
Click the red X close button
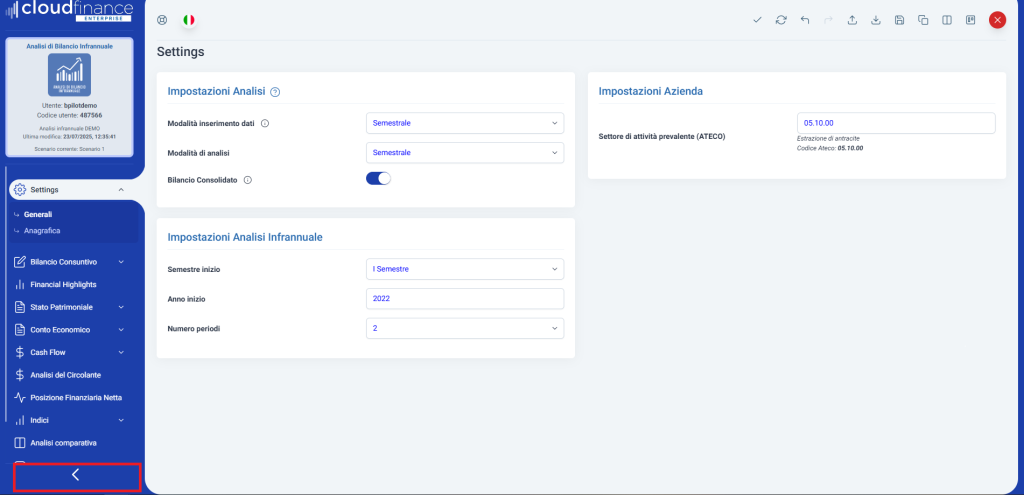tap(997, 20)
